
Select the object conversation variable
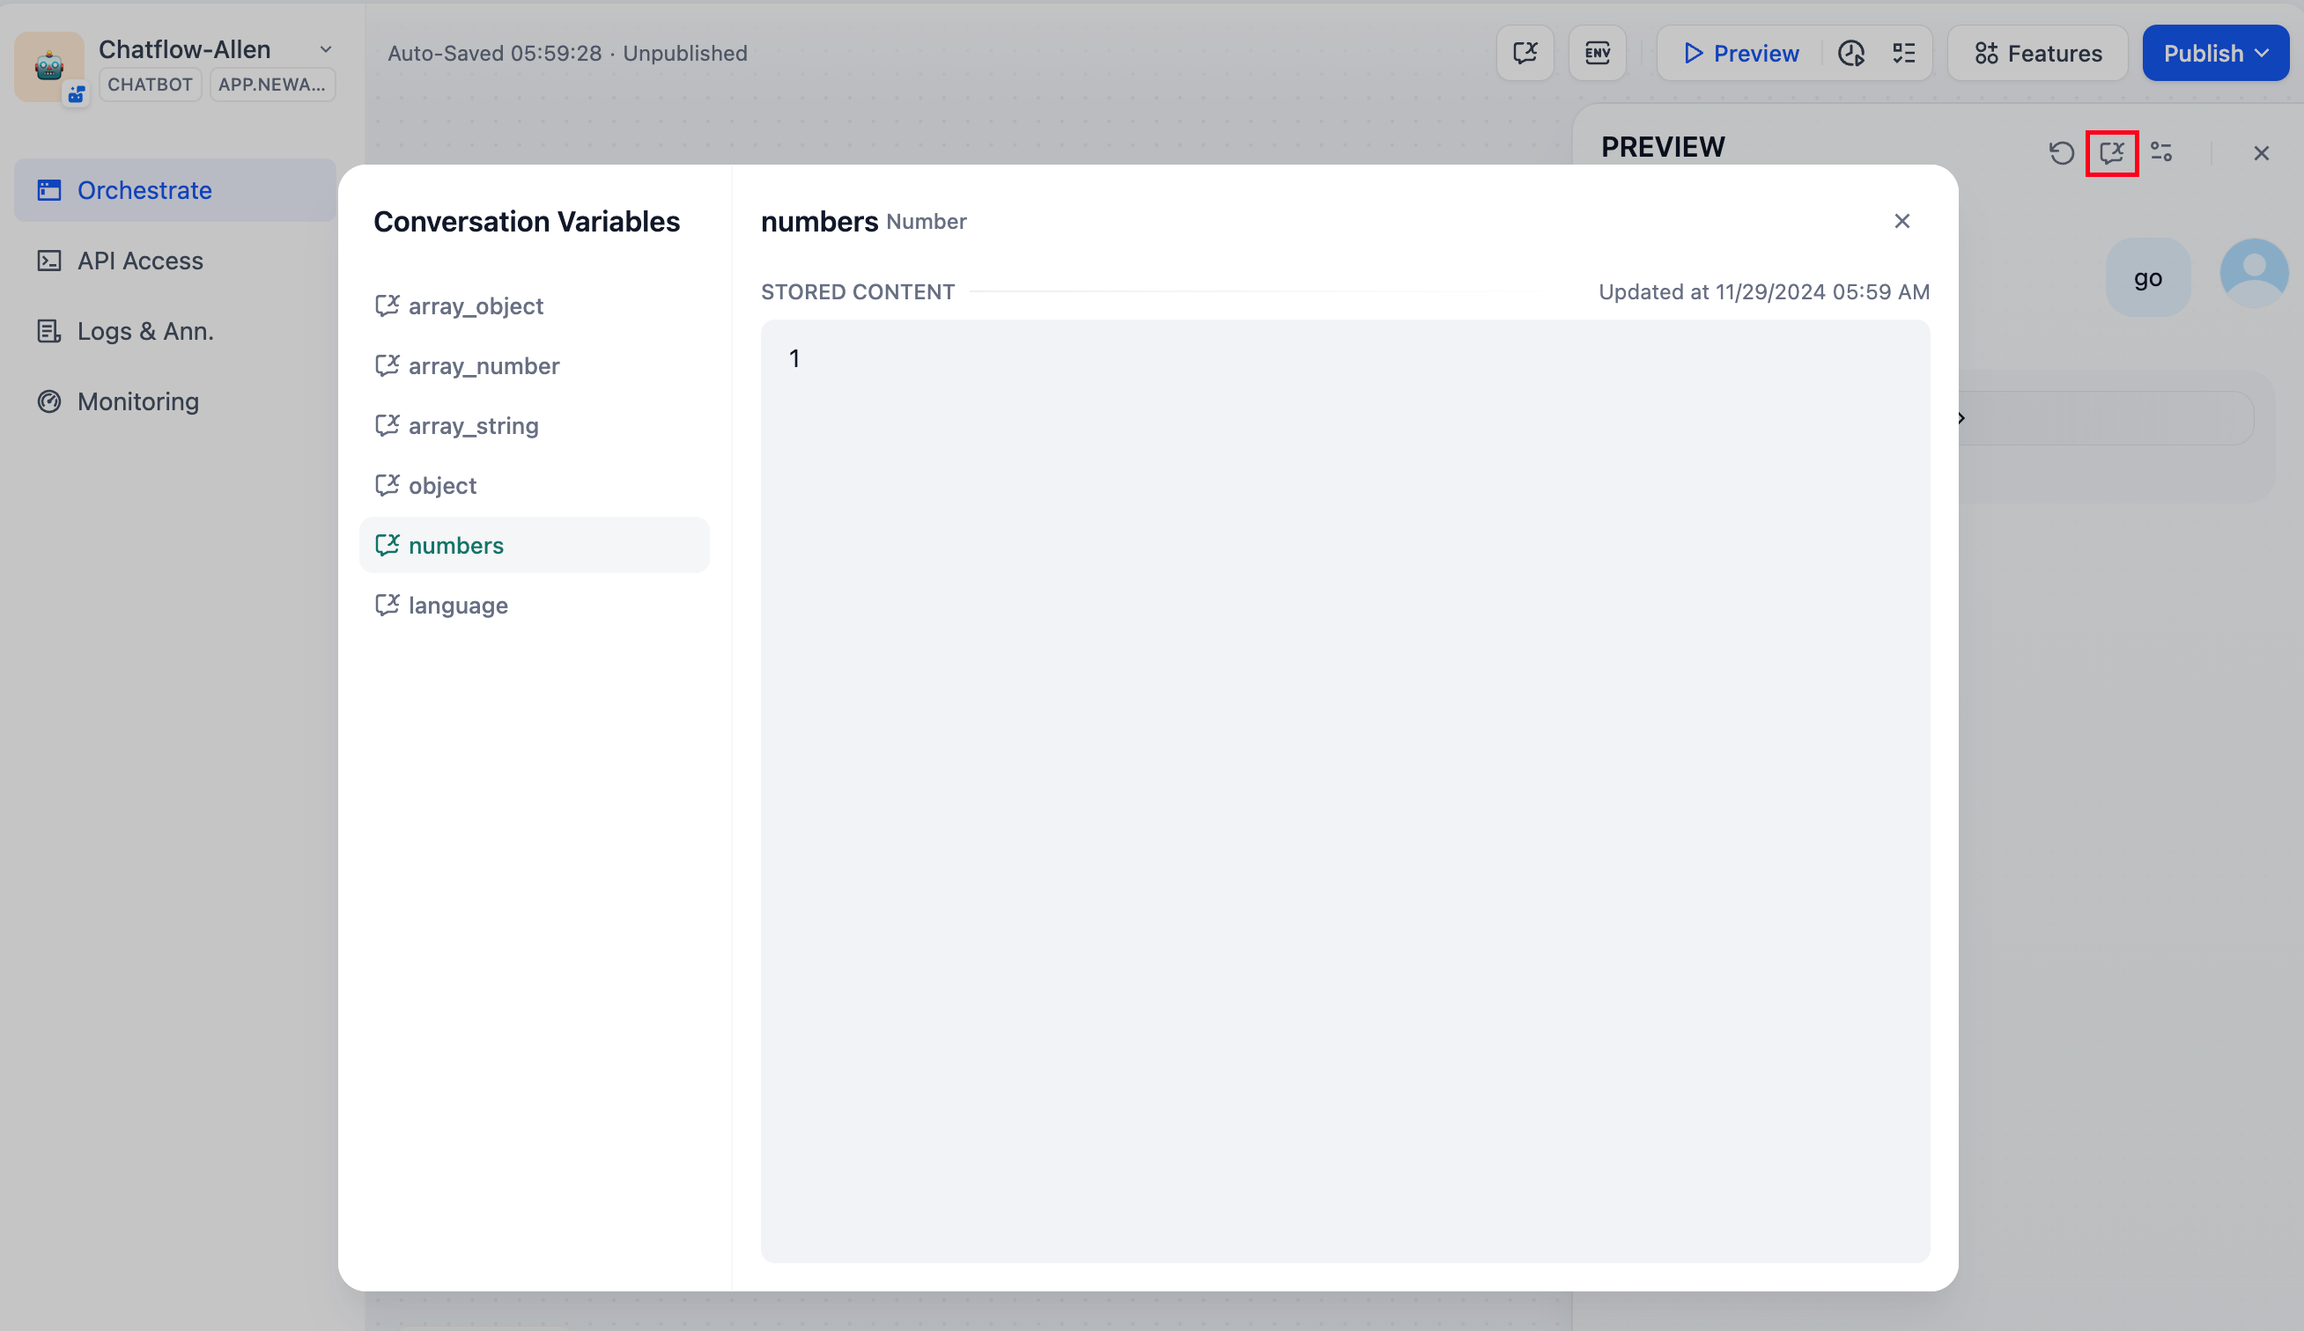(442, 485)
